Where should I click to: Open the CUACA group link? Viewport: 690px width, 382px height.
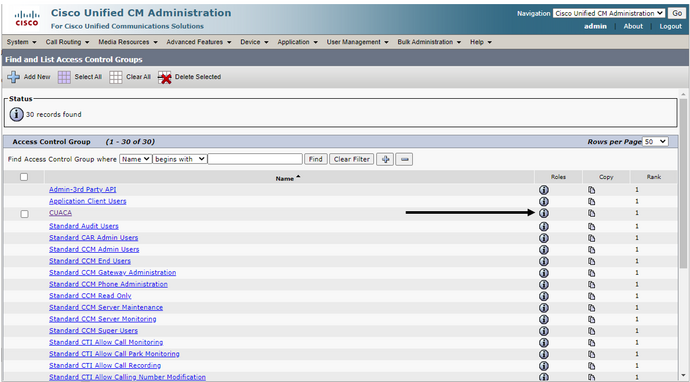point(60,213)
